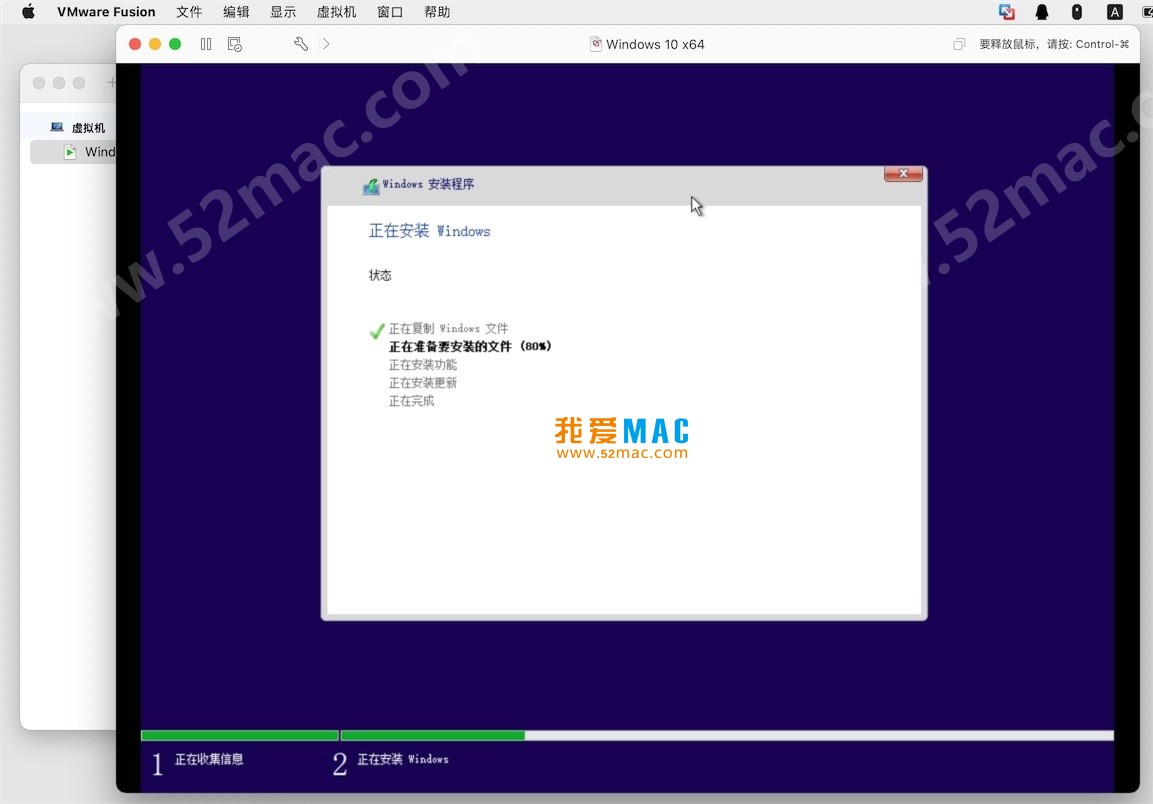Click the 正在收集信息 stage label
This screenshot has width=1153, height=804.
click(209, 759)
